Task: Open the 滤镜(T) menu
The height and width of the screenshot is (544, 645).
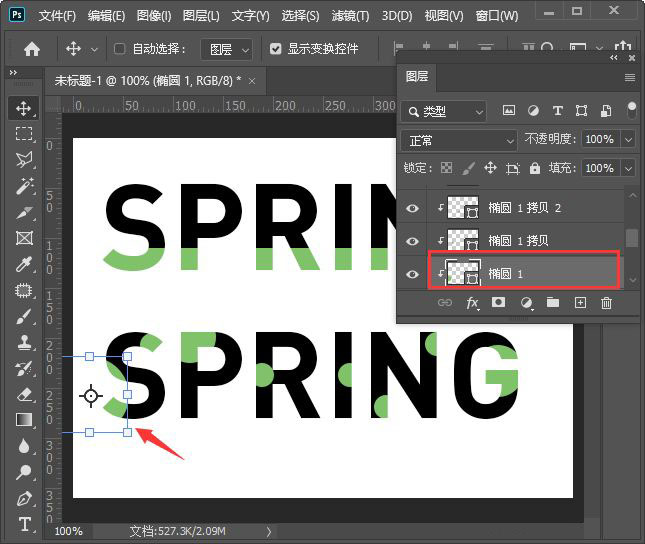Action: [x=350, y=16]
